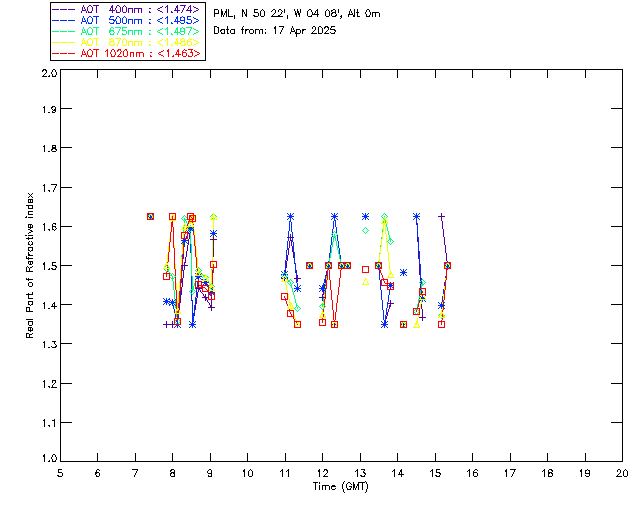Click the AOT 870nm legend entry

click(x=126, y=42)
